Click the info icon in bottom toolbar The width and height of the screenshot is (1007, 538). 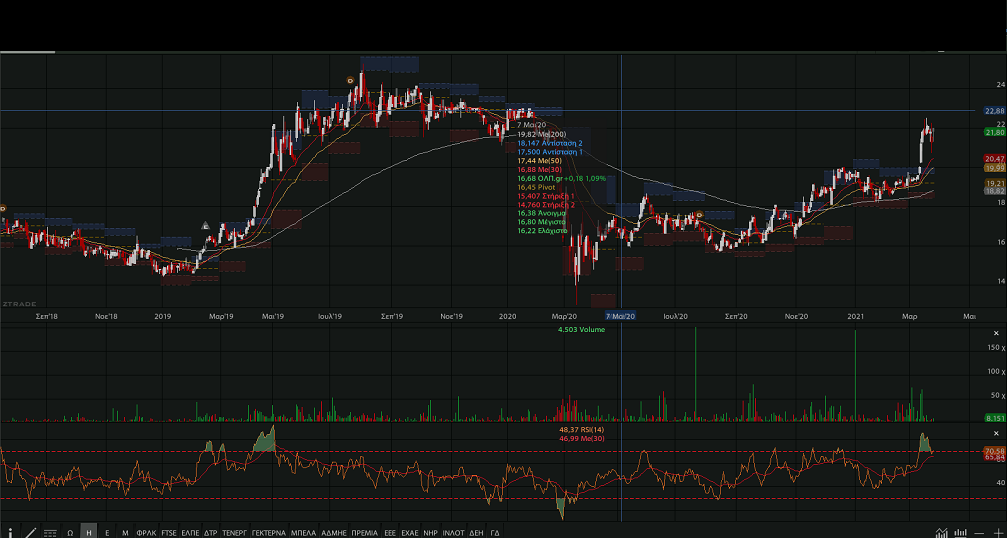[x=11, y=532]
